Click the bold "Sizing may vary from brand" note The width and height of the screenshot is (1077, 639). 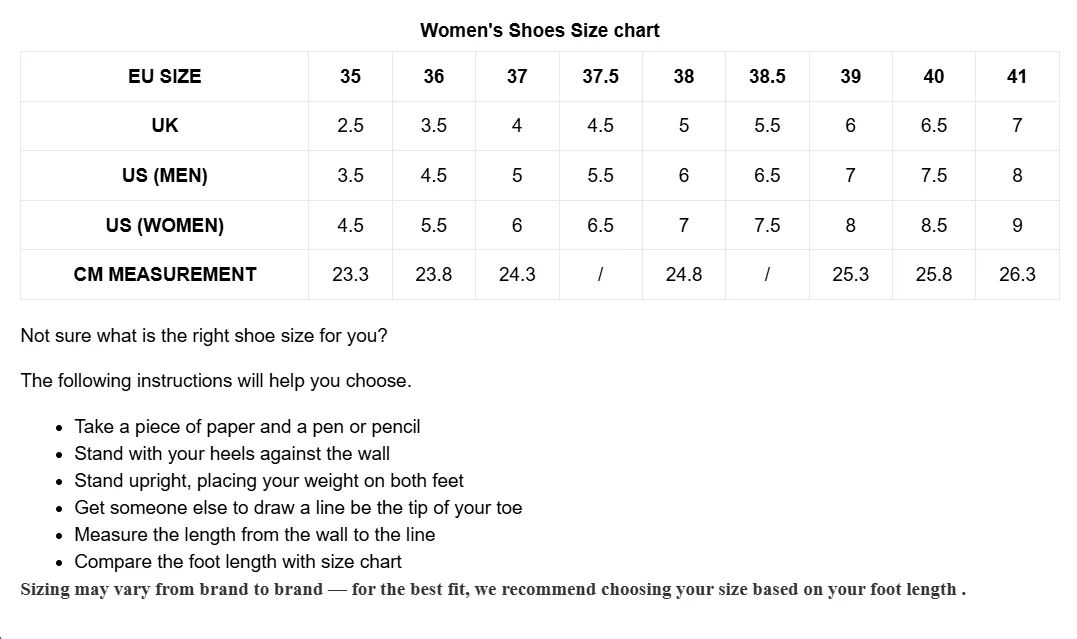pos(493,589)
